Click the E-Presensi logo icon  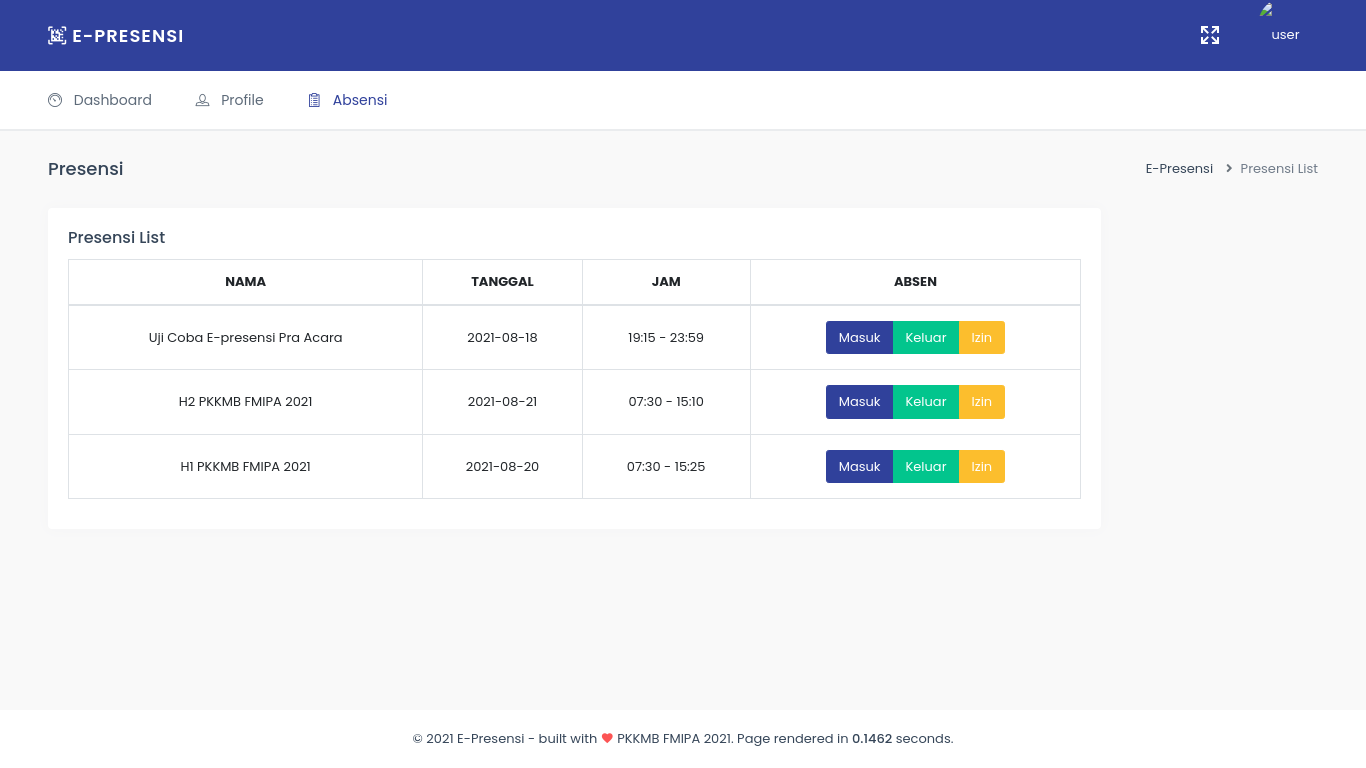pyautogui.click(x=57, y=36)
